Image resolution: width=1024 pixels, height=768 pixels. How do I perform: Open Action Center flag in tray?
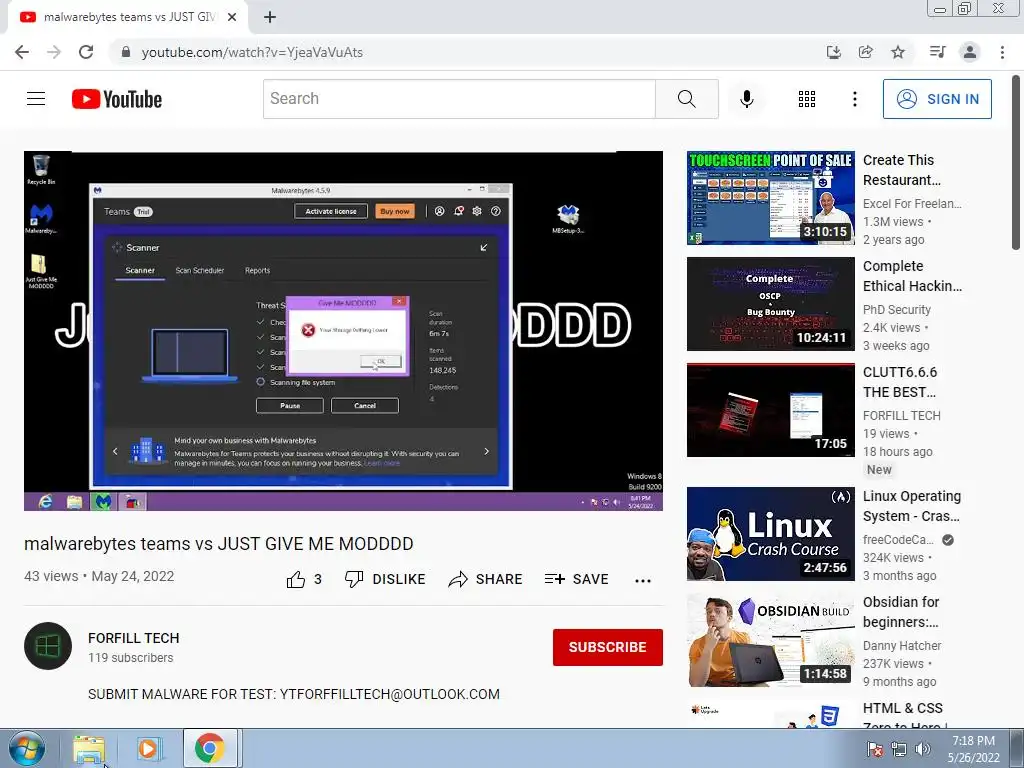point(874,749)
